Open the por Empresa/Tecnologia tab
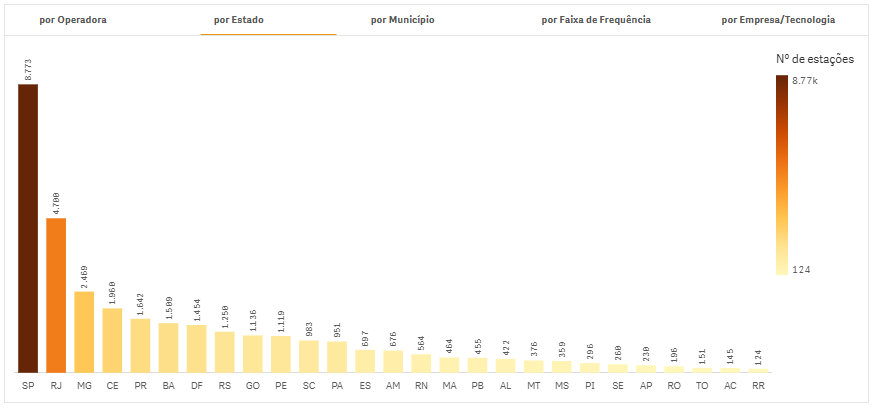 778,20
